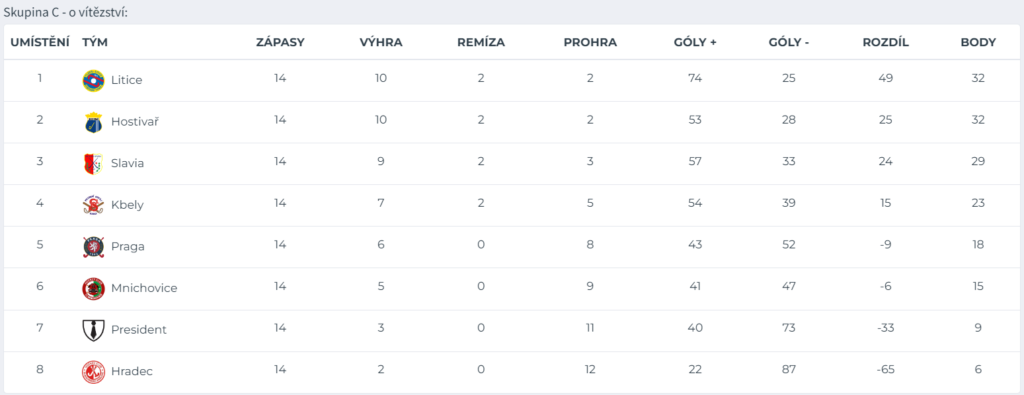Click the Mnichovice team logo
This screenshot has height=395, width=1024.
click(x=93, y=289)
